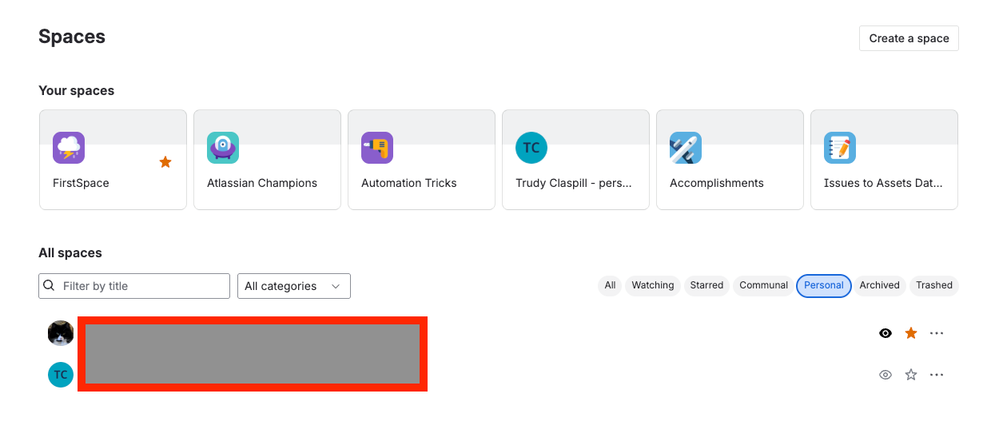Click the FirstSpace card title
This screenshot has height=421, width=999.
click(x=81, y=183)
